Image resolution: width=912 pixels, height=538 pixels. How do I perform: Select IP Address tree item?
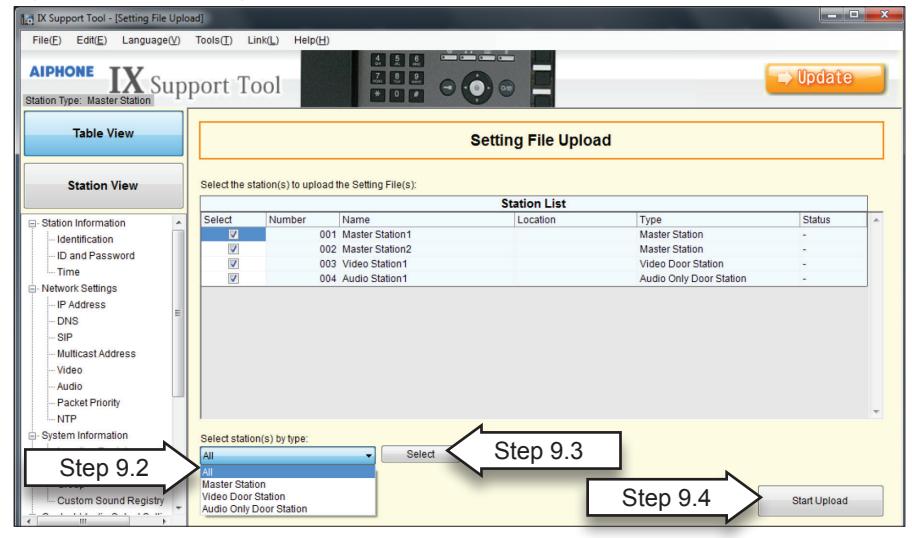[x=81, y=304]
